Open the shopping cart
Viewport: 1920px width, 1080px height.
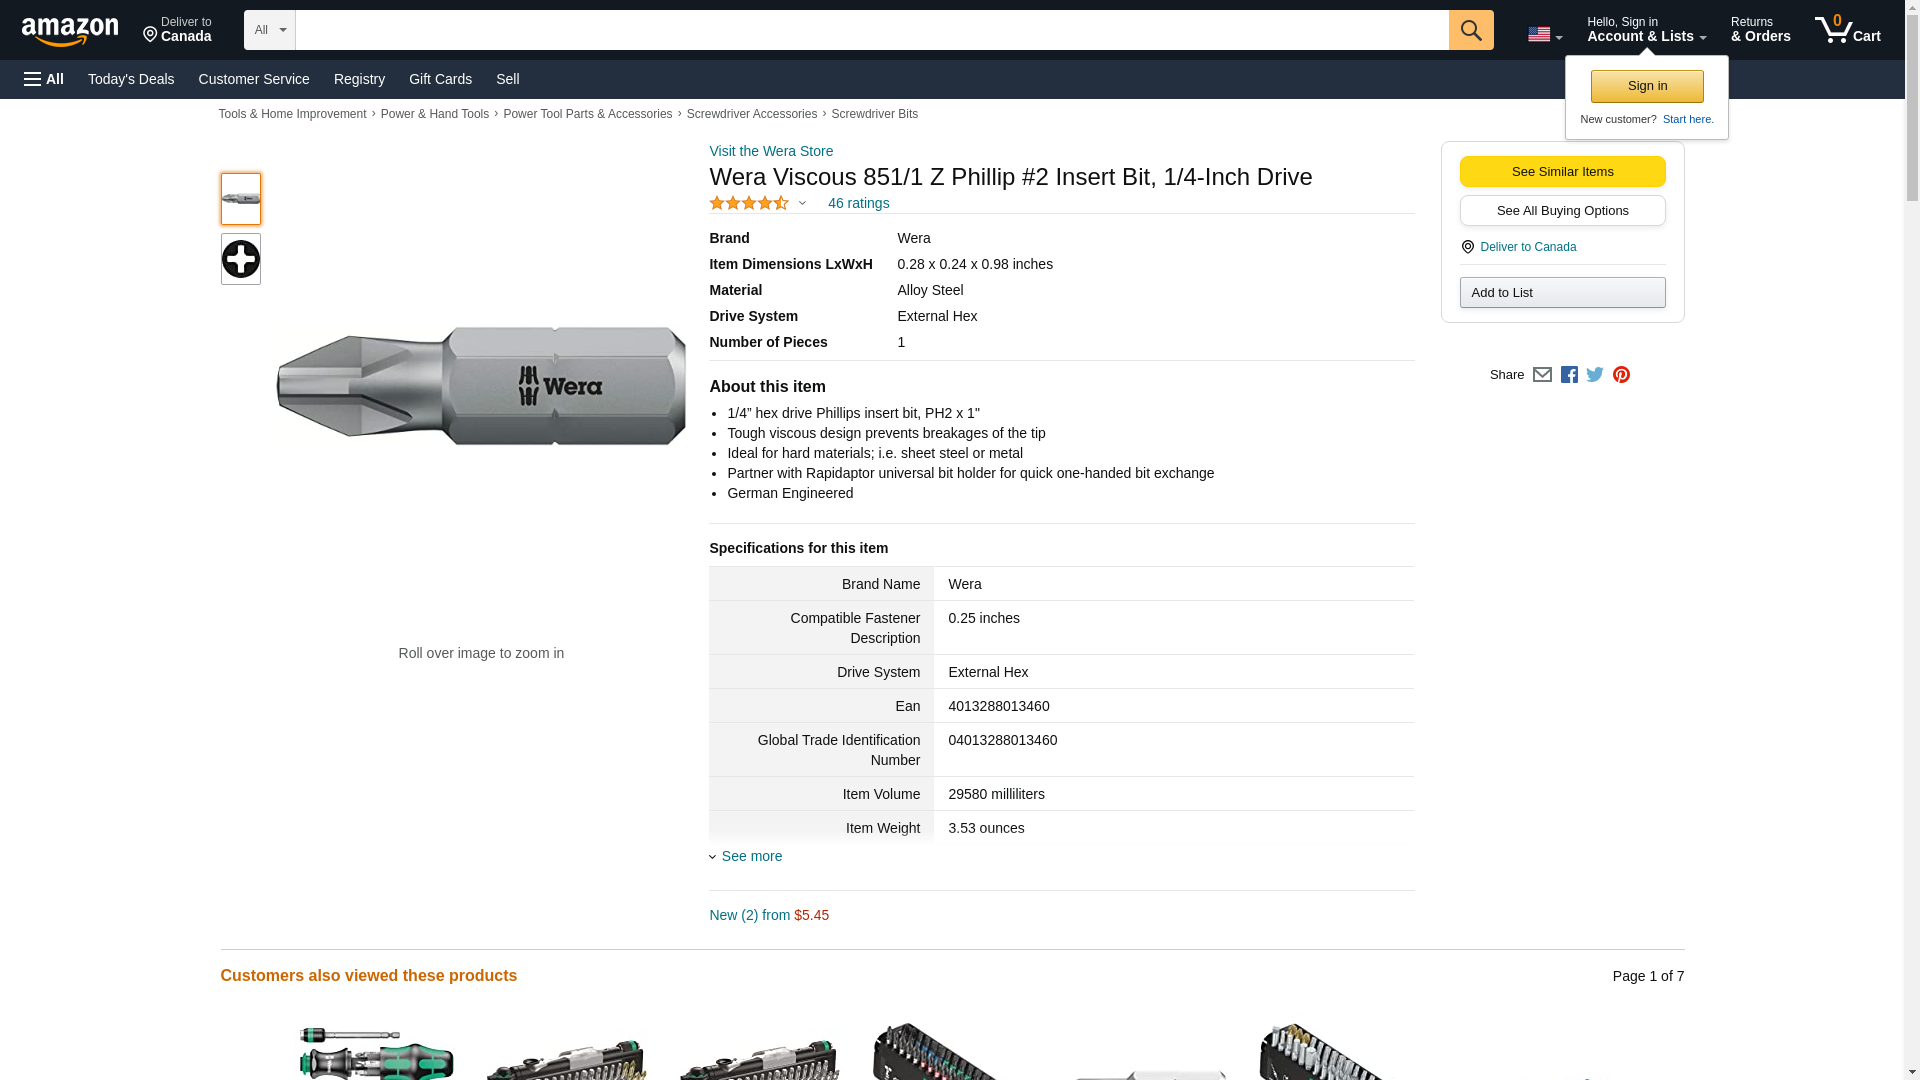tap(1847, 30)
